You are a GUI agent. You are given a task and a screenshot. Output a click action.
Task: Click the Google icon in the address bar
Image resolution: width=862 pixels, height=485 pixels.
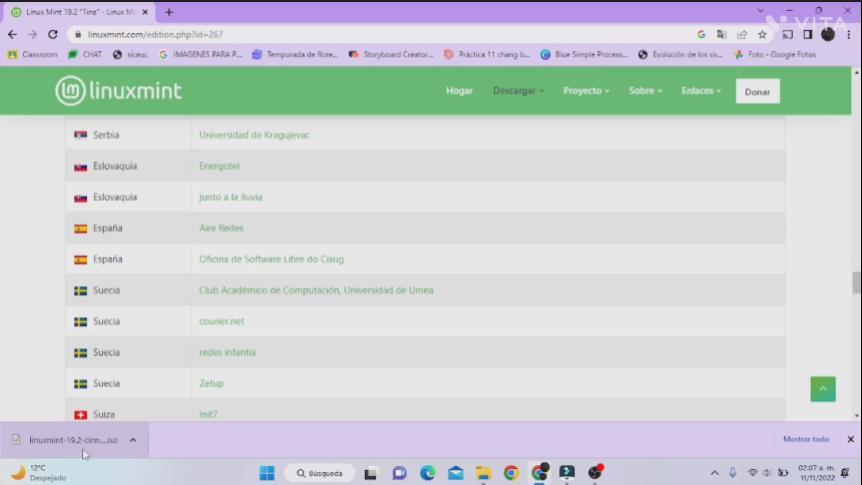[701, 34]
